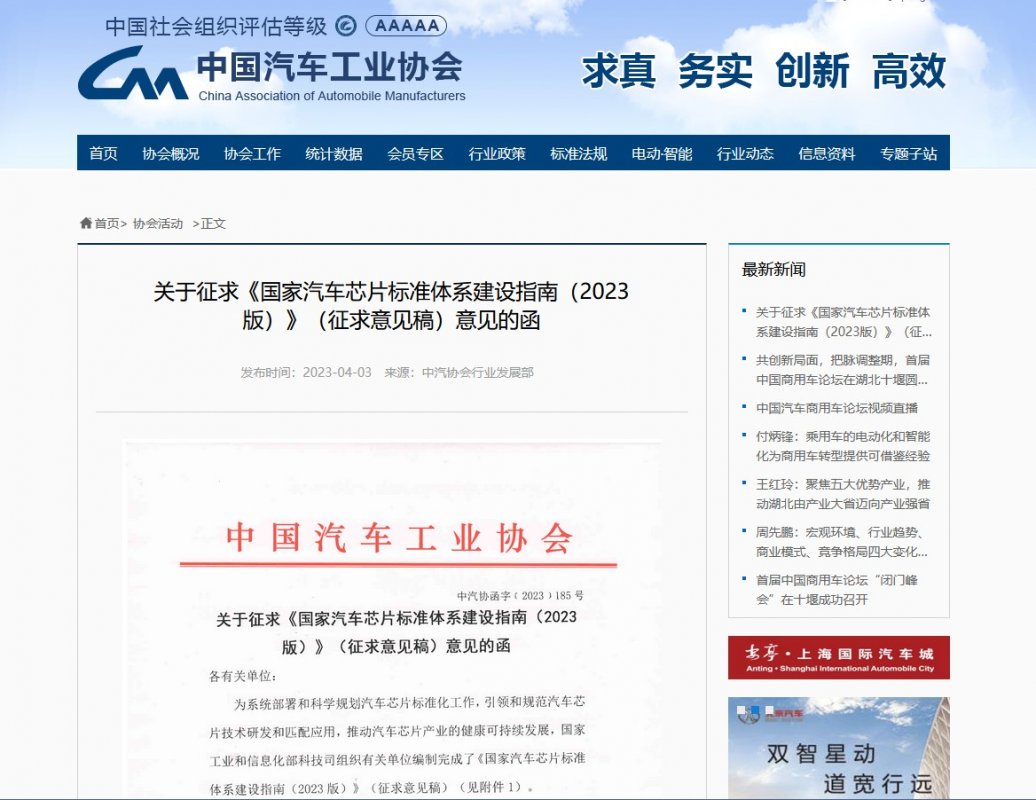Open 会员专区 from navigation bar
Image resolution: width=1036 pixels, height=800 pixels.
click(415, 153)
